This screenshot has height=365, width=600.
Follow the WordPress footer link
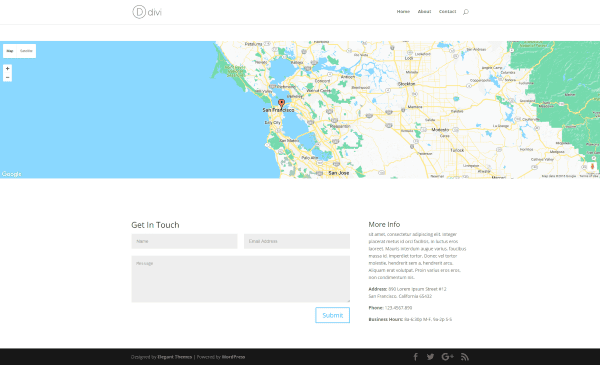233,357
